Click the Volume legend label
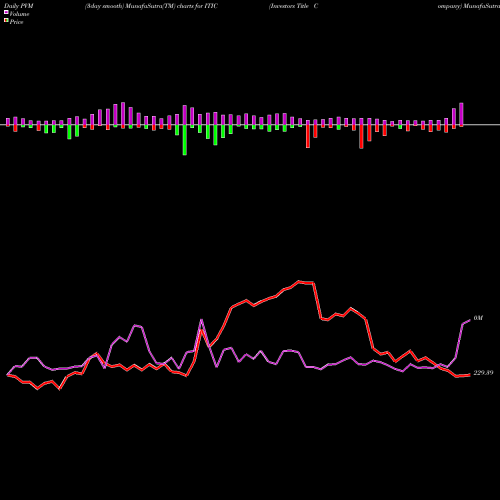Viewport: 500px width, 500px height. 19,14
